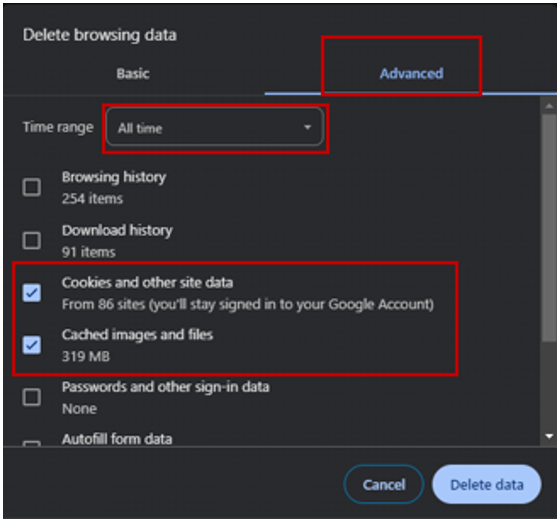
Task: Select the Advanced tab
Action: [x=411, y=74]
